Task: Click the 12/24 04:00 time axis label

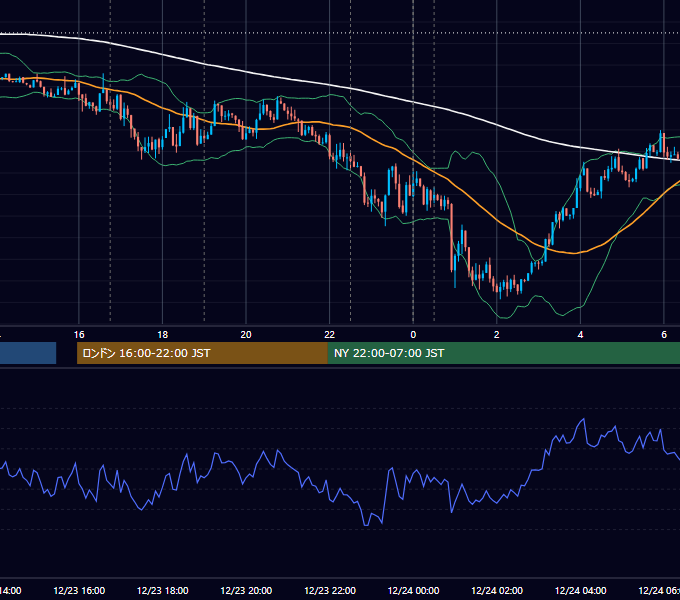Action: click(x=581, y=590)
